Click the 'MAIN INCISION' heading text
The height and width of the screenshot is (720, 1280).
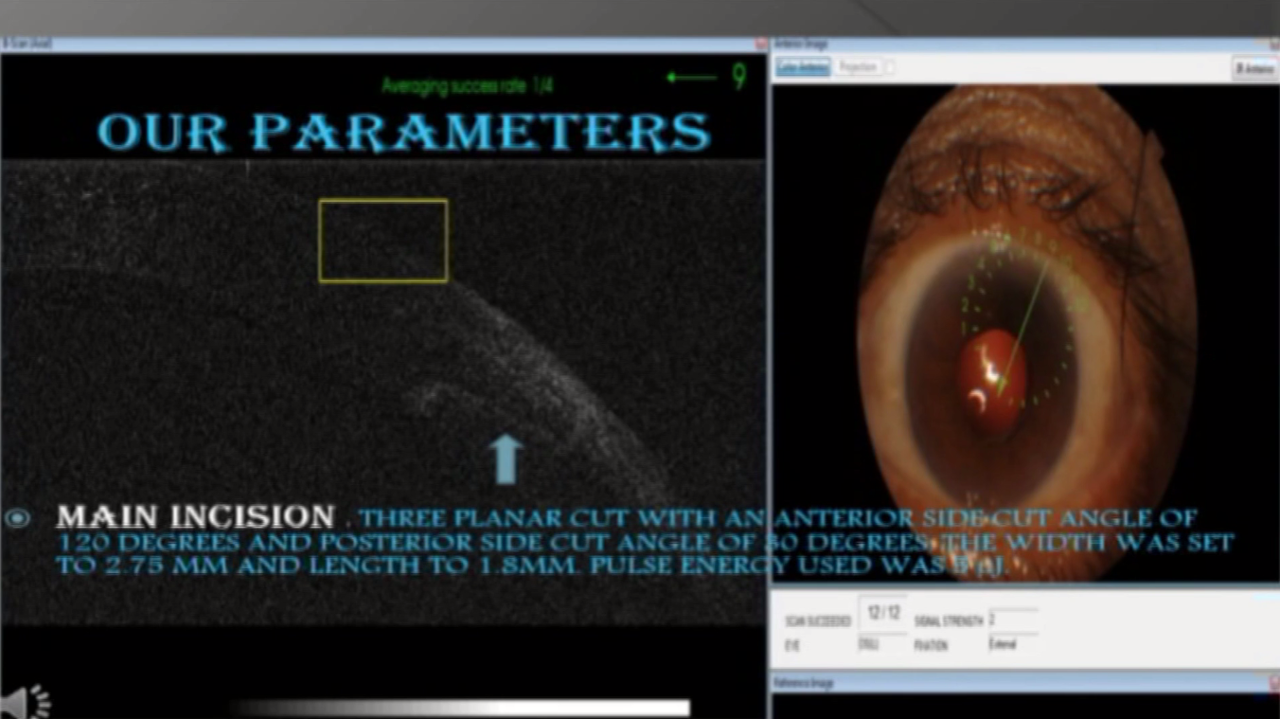point(195,517)
